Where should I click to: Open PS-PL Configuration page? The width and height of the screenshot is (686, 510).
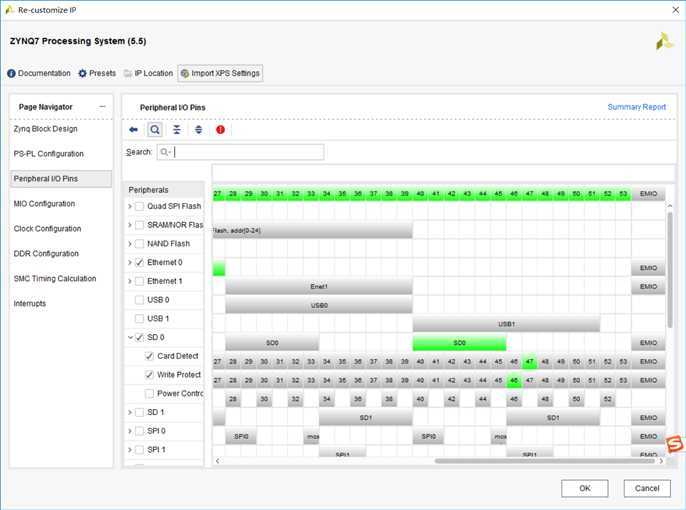coord(49,154)
